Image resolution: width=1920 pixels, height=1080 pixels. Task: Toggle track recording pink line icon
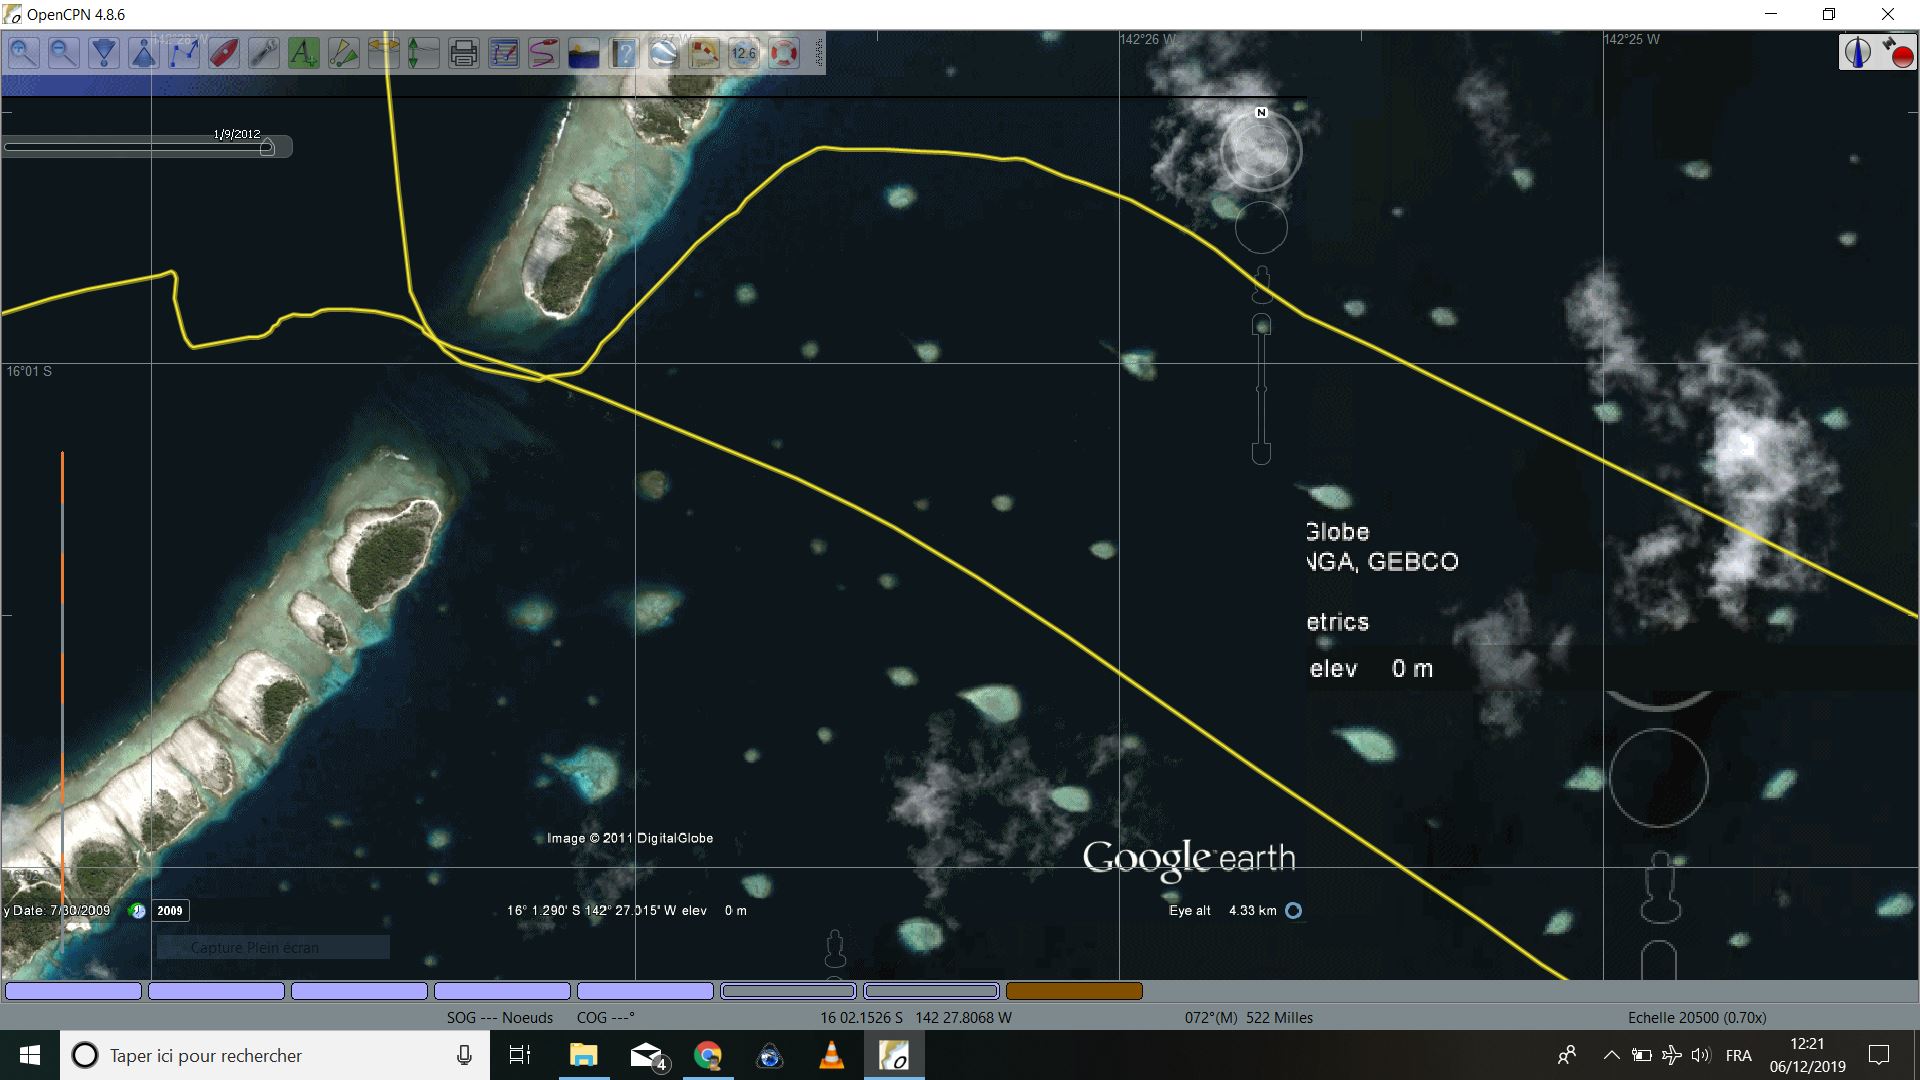pos(544,53)
